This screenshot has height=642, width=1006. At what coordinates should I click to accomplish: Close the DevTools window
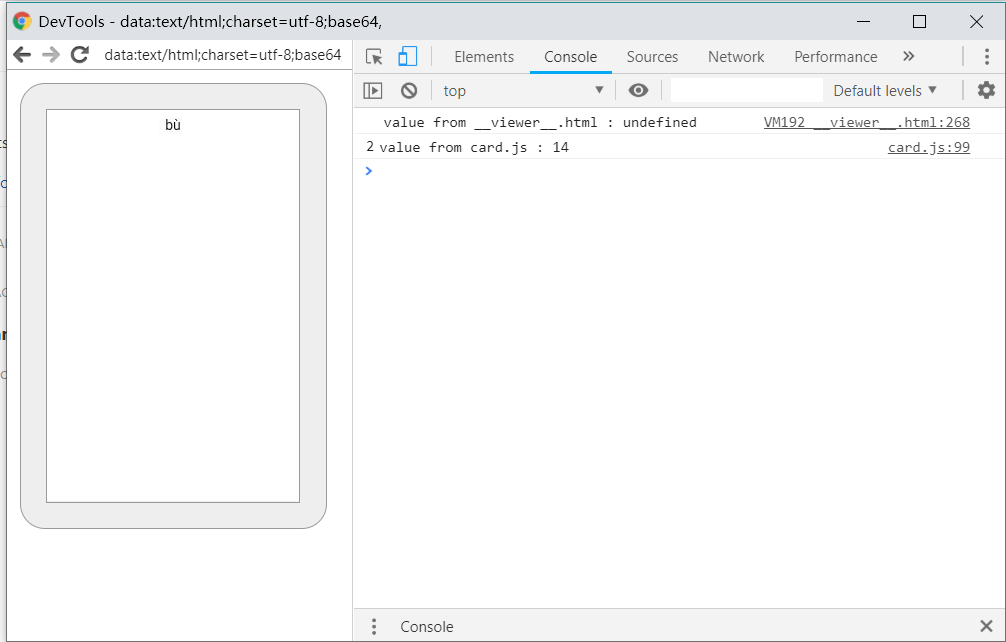click(x=976, y=21)
